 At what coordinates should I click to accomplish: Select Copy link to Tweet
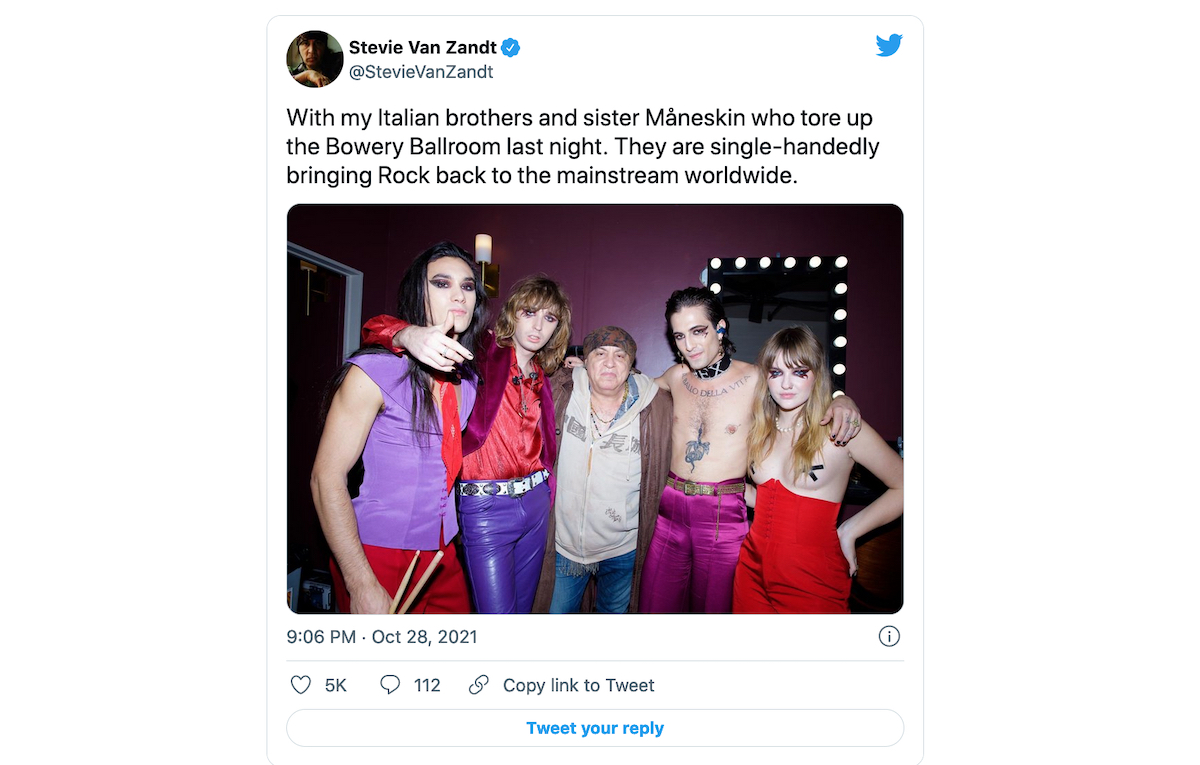tap(579, 685)
